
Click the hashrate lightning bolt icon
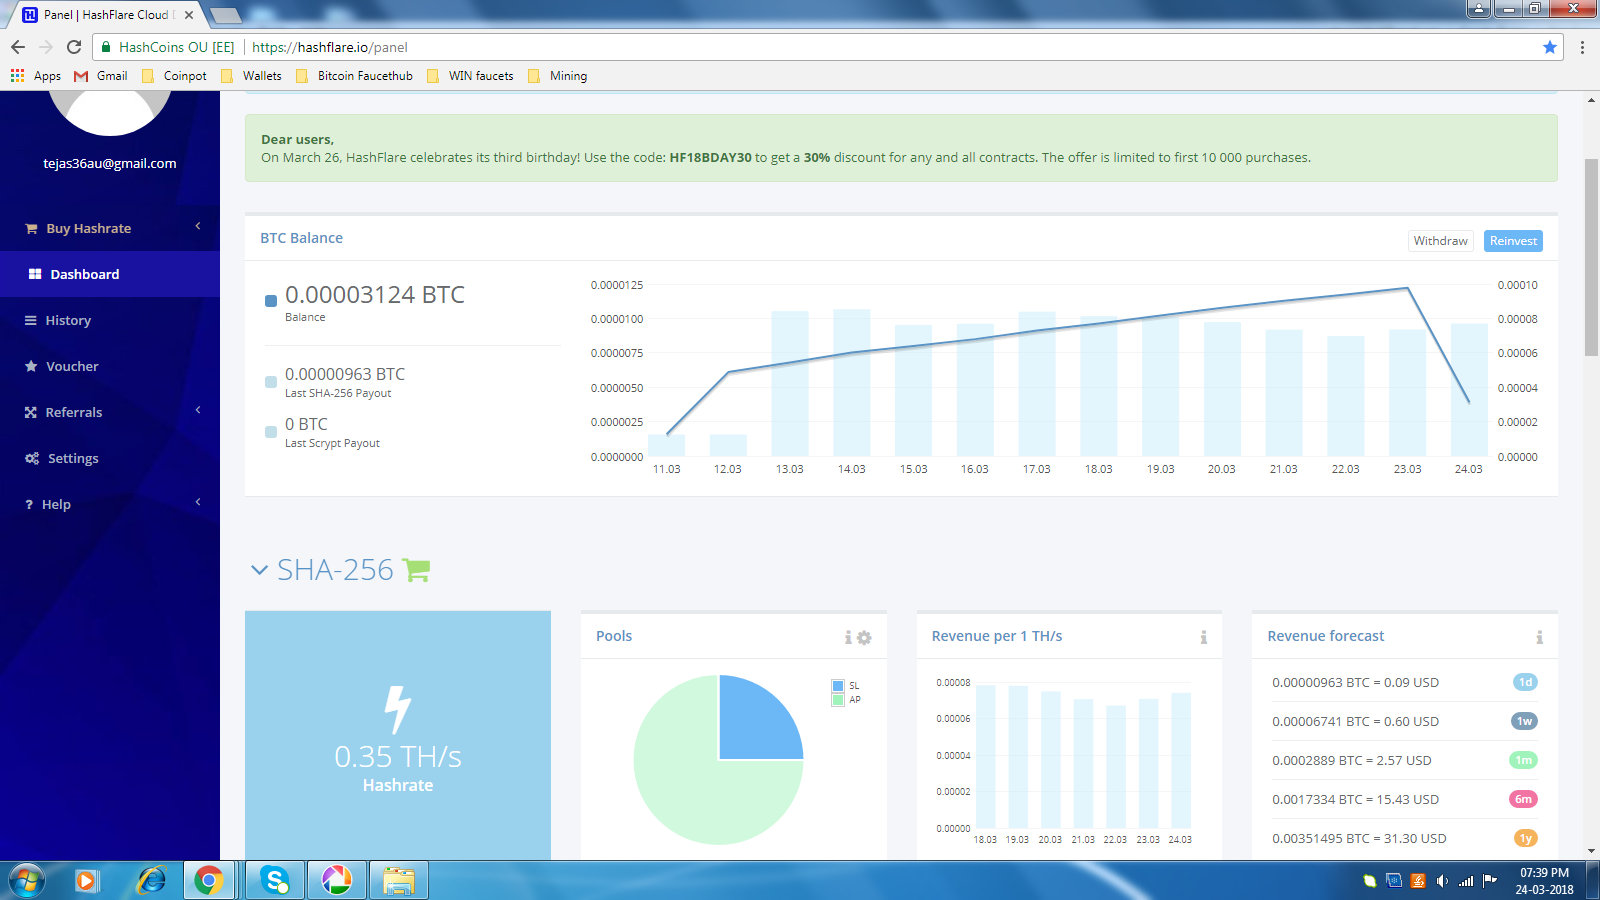click(x=398, y=710)
